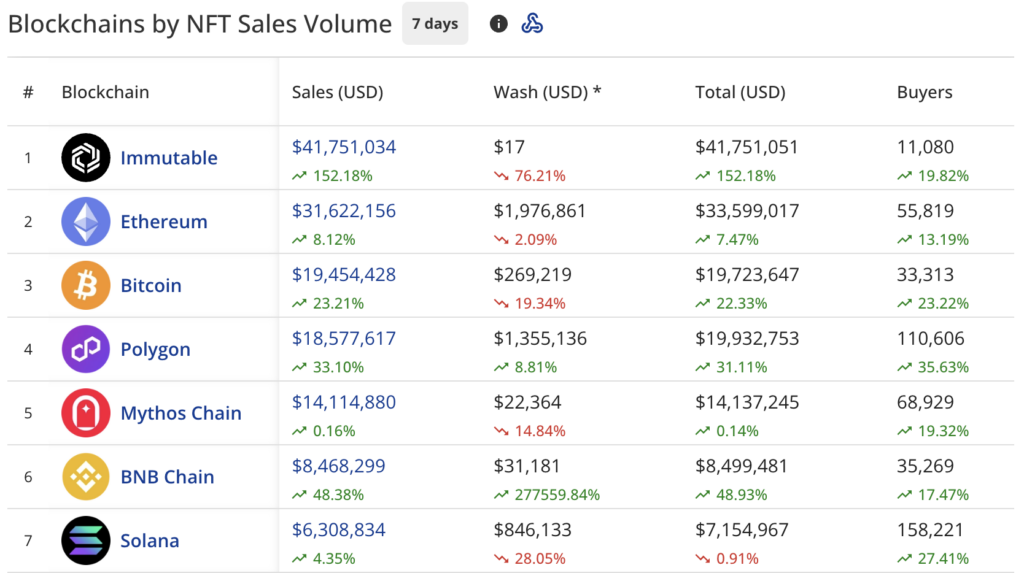Click the purple Polygon logo
The width and height of the screenshot is (1024, 573).
pos(86,350)
